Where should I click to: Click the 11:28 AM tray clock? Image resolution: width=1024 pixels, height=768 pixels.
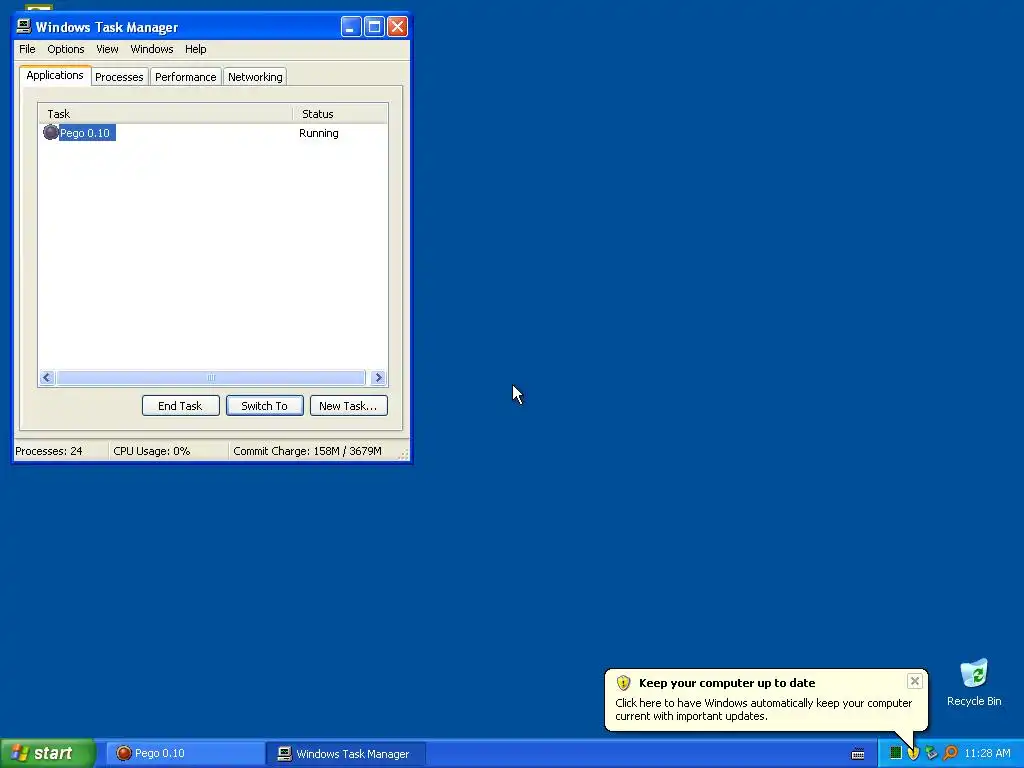click(x=987, y=754)
